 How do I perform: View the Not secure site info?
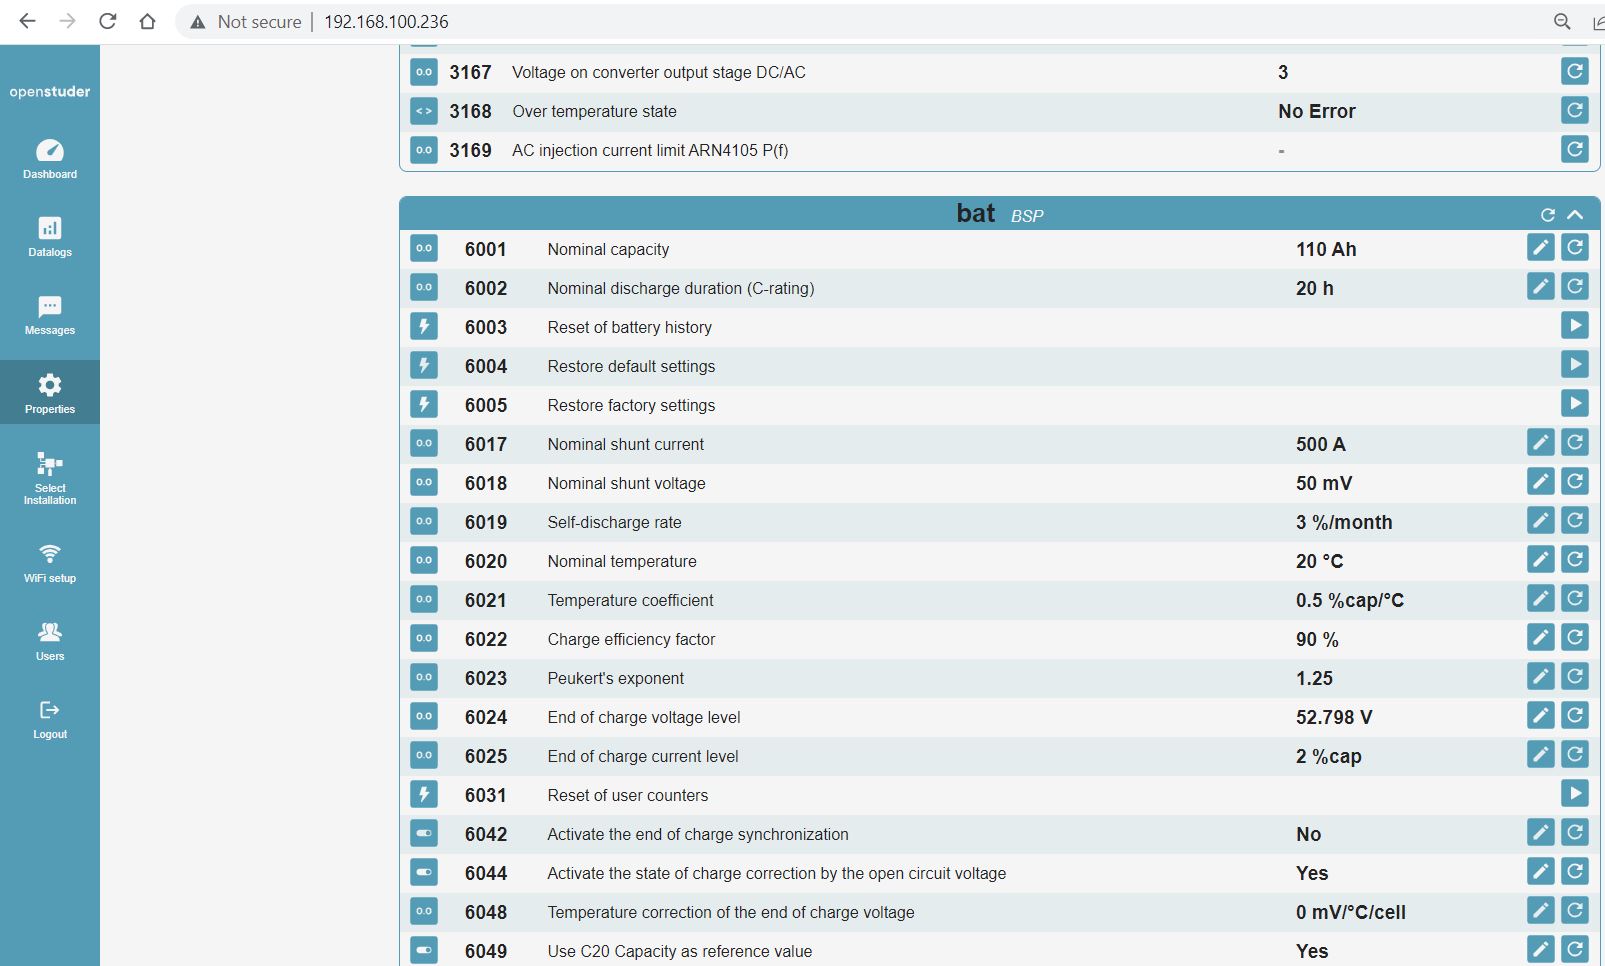pyautogui.click(x=246, y=22)
